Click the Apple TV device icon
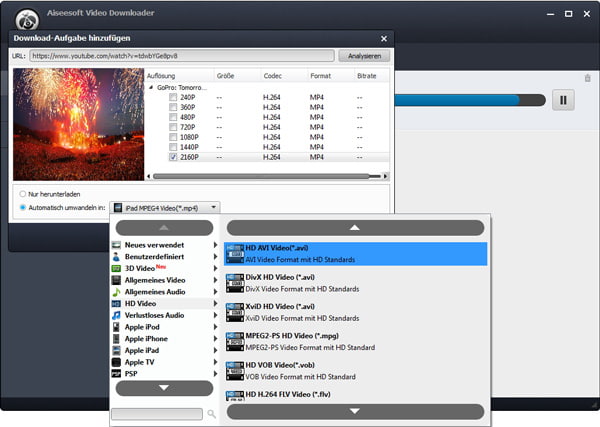Viewport: 600px width, 427px height. click(x=116, y=362)
